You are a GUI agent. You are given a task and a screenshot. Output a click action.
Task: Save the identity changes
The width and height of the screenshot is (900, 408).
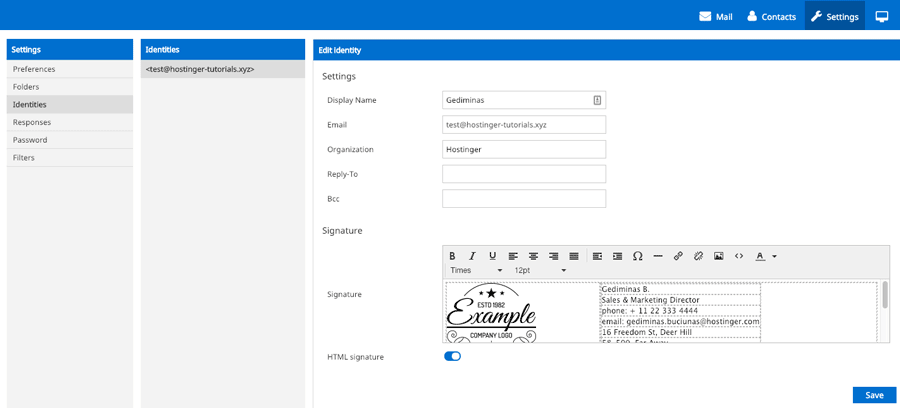point(874,395)
